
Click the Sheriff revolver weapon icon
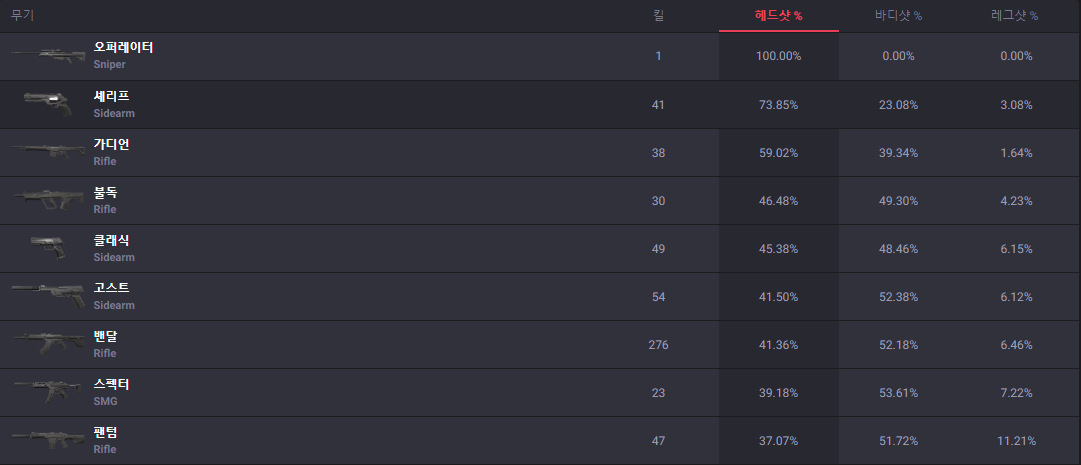coord(49,103)
